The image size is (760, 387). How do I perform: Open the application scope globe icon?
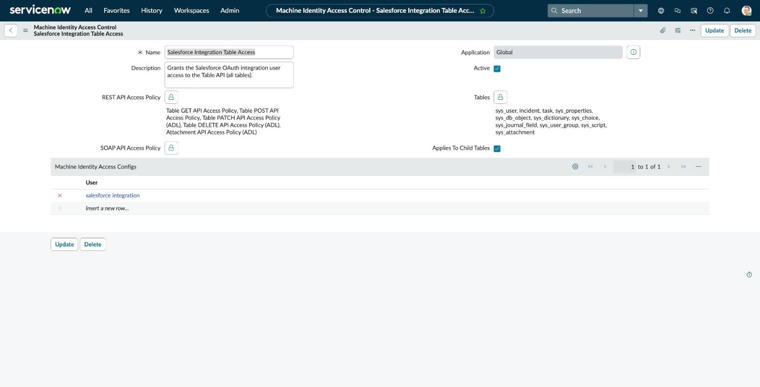661,11
